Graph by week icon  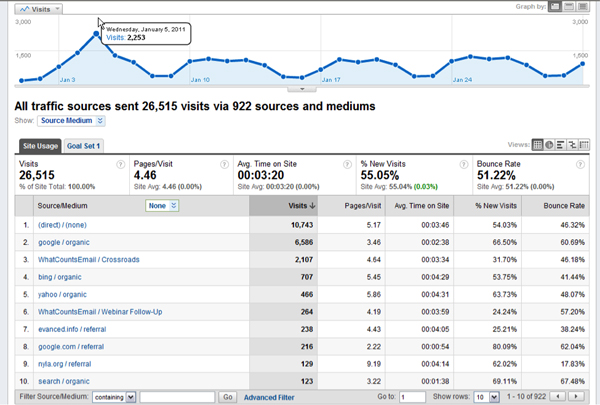[569, 7]
